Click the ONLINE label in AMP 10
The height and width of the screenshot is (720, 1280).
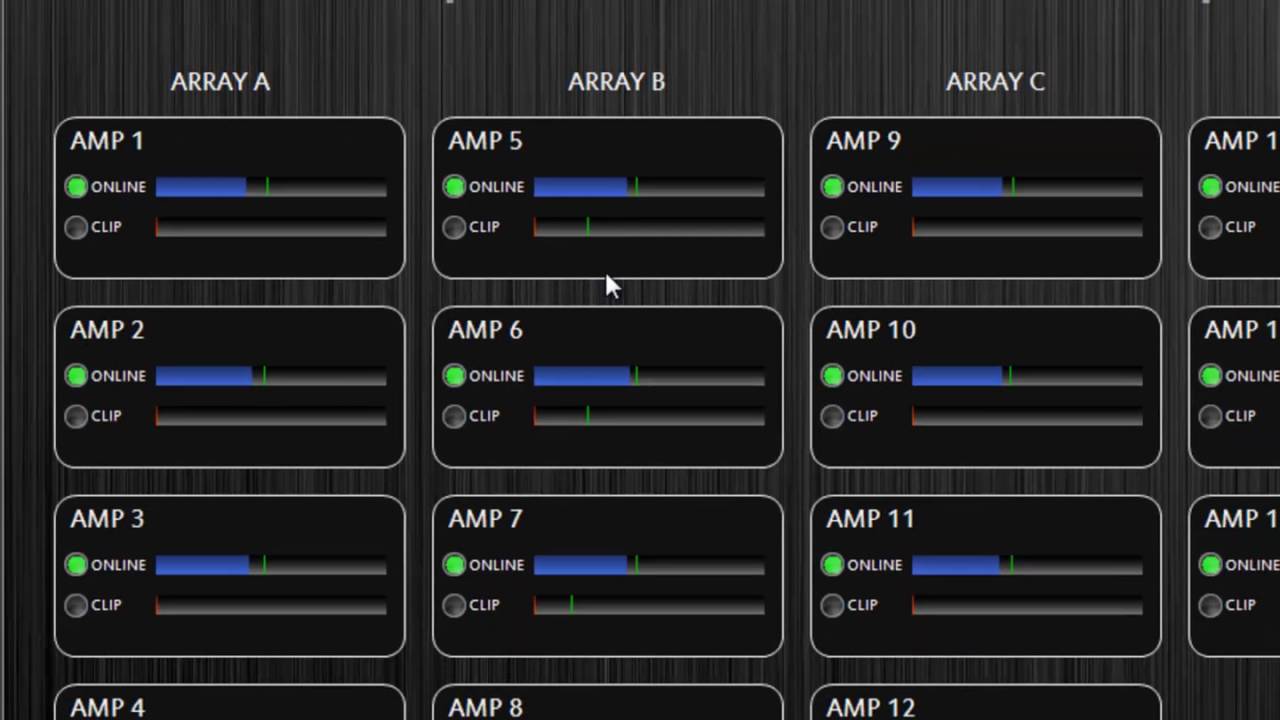click(x=874, y=376)
